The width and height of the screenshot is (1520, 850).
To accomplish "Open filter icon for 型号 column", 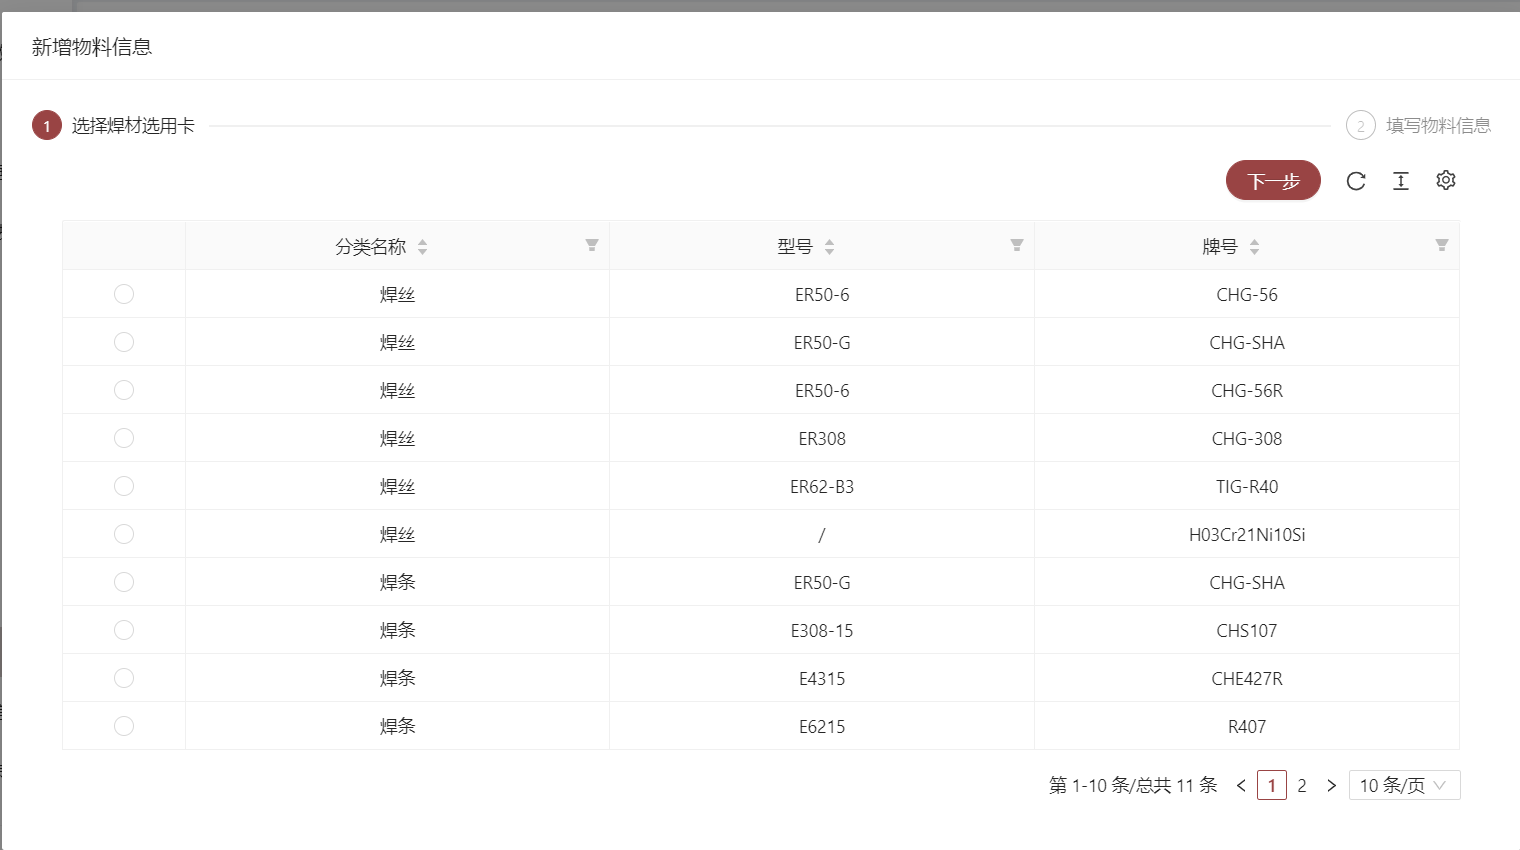I will coord(1017,245).
